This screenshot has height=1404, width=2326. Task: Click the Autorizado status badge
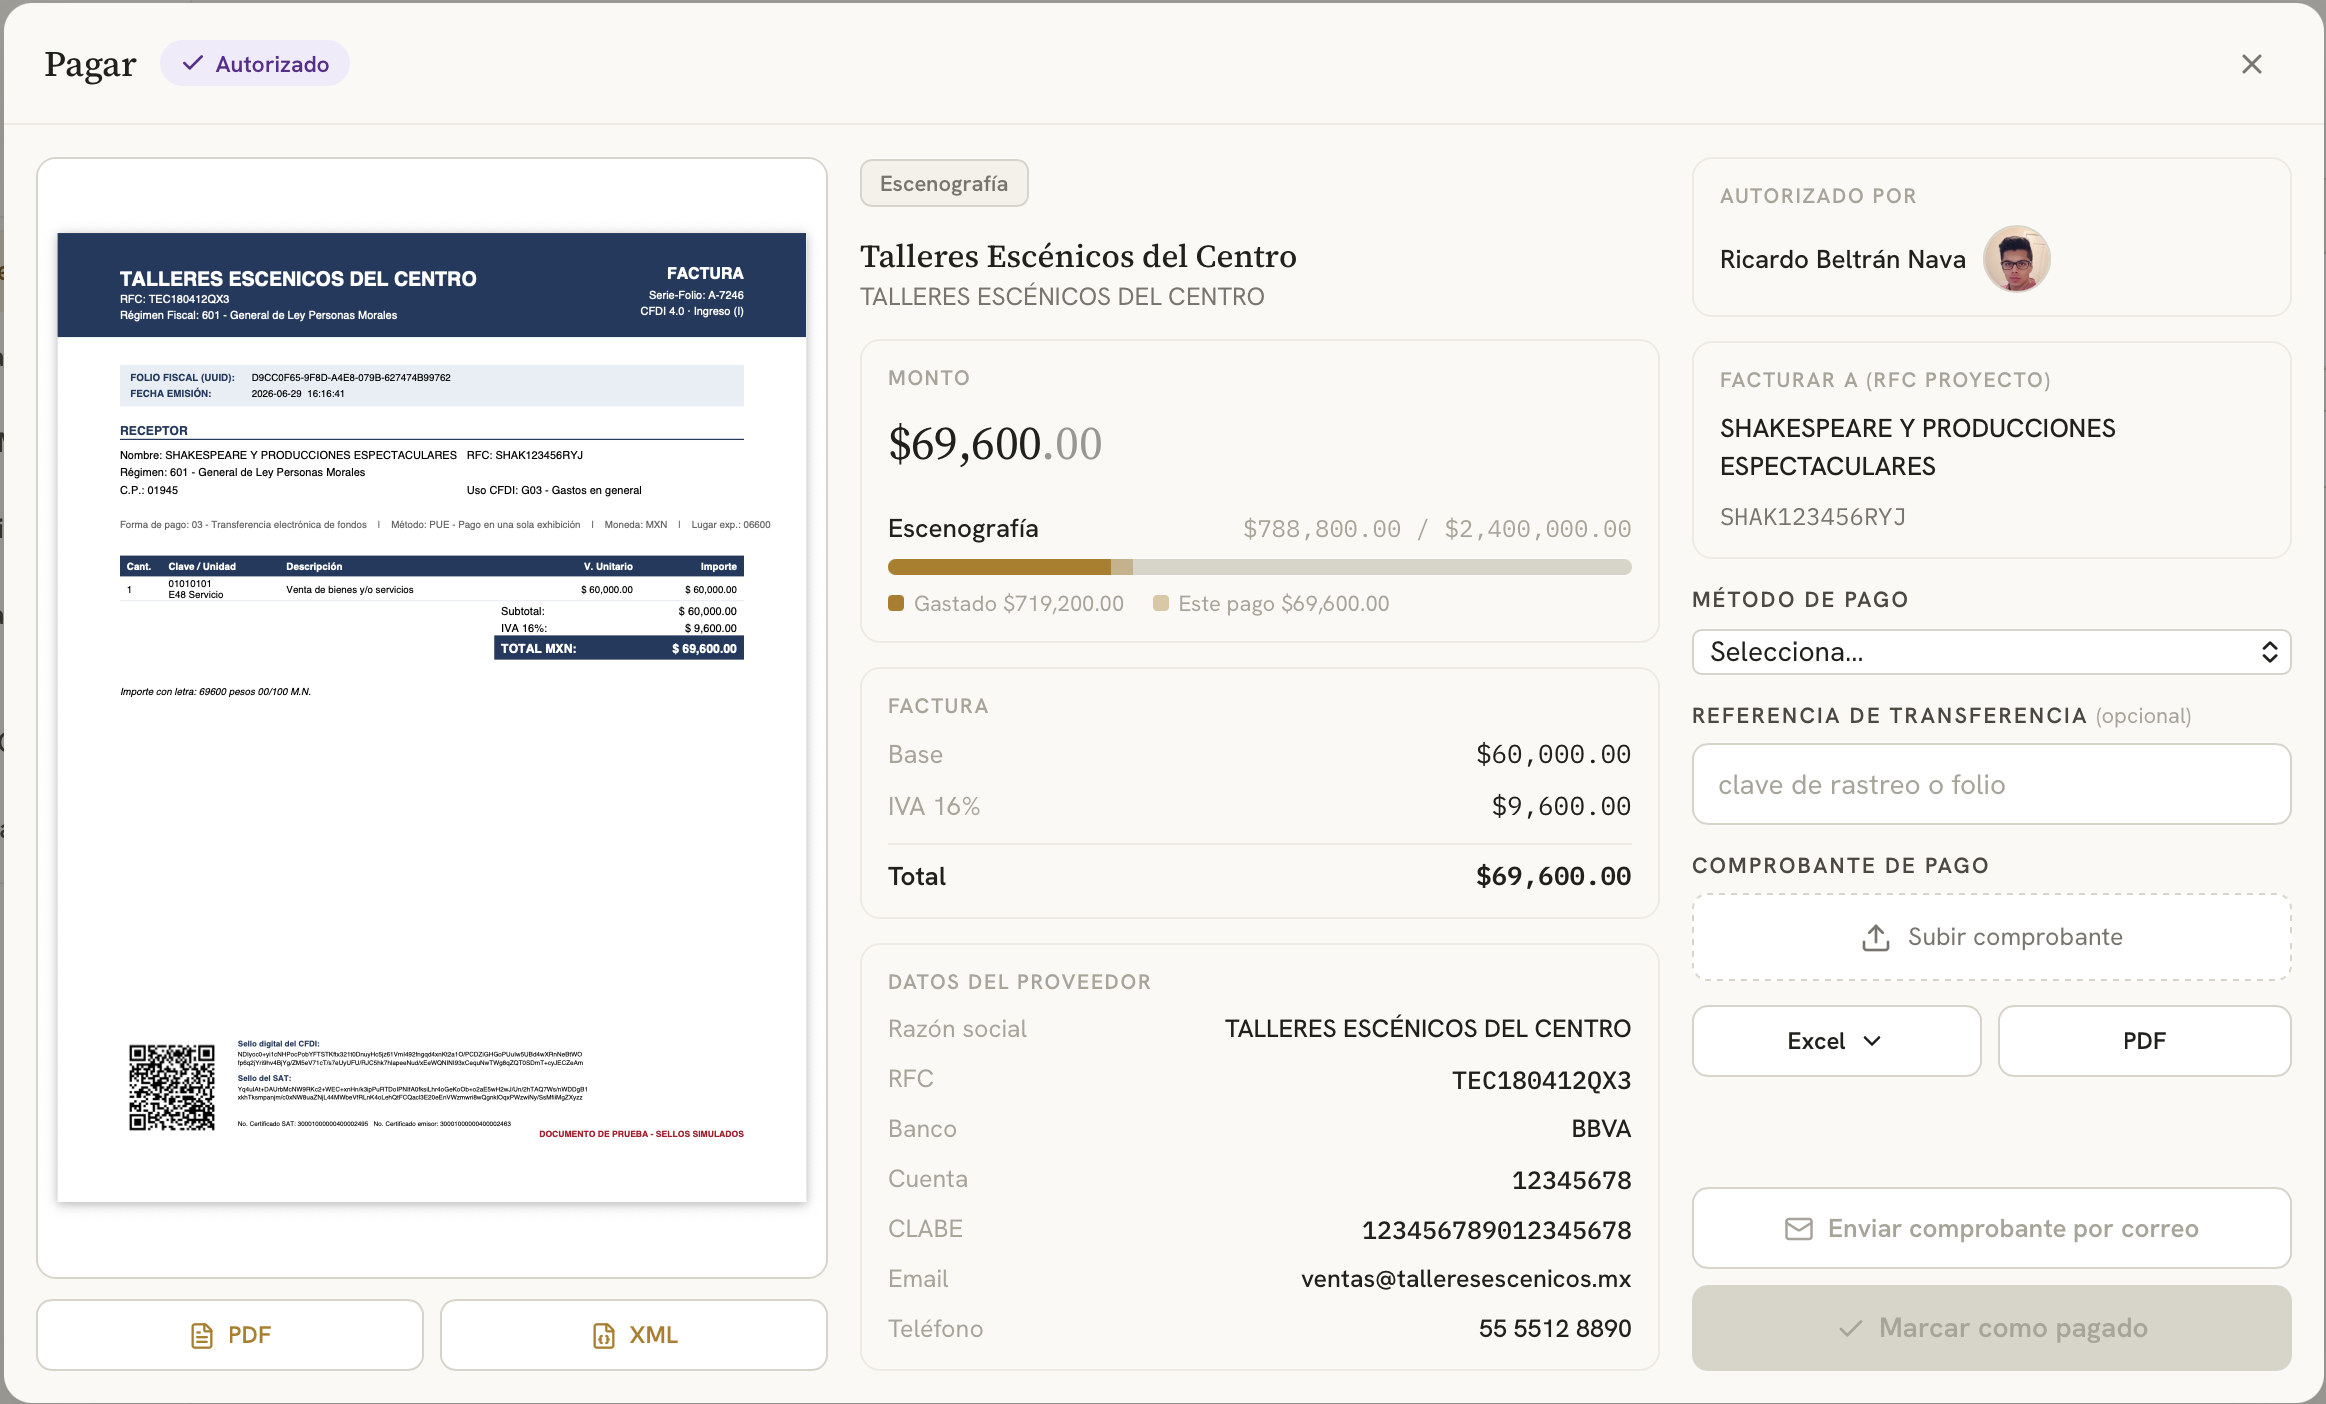pos(255,64)
